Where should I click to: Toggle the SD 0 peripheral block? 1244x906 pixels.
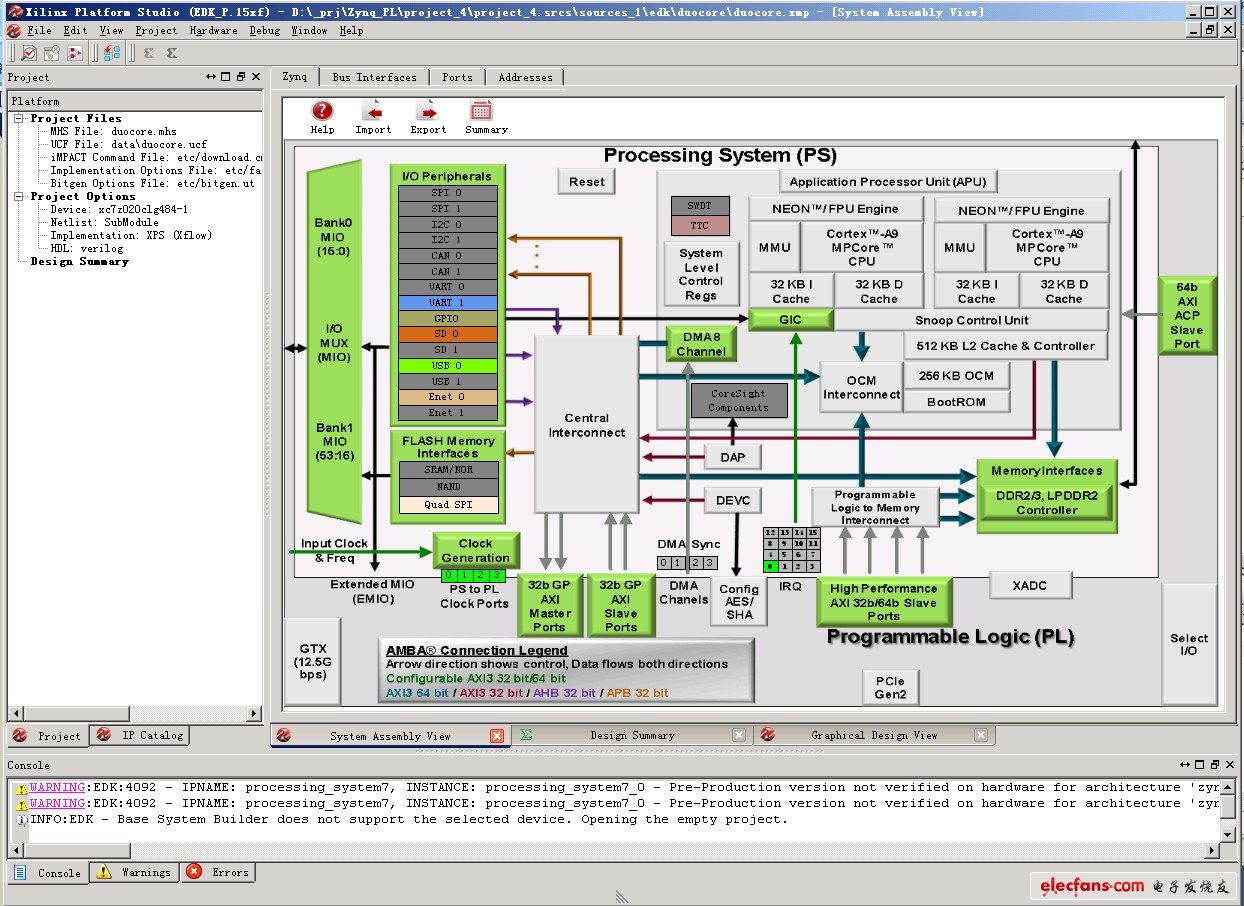coord(446,334)
